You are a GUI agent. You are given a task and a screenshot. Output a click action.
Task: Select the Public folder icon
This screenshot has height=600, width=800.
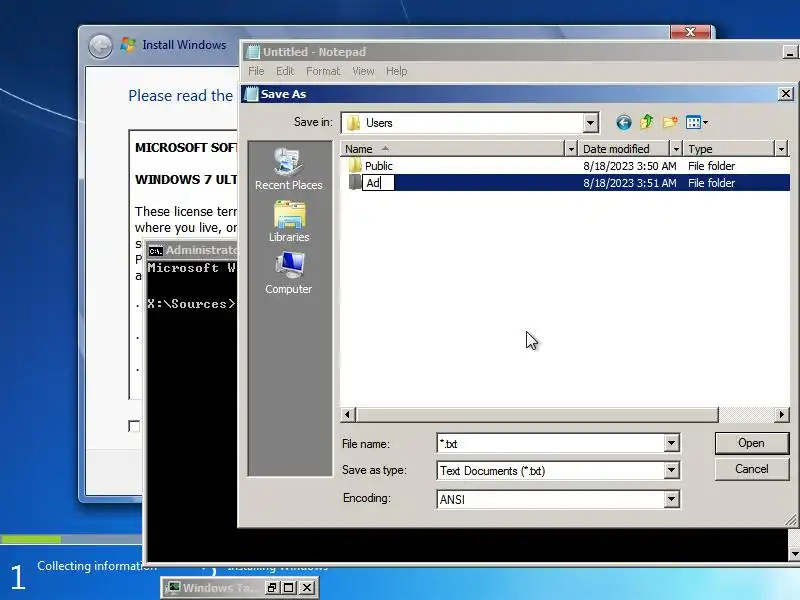point(355,166)
